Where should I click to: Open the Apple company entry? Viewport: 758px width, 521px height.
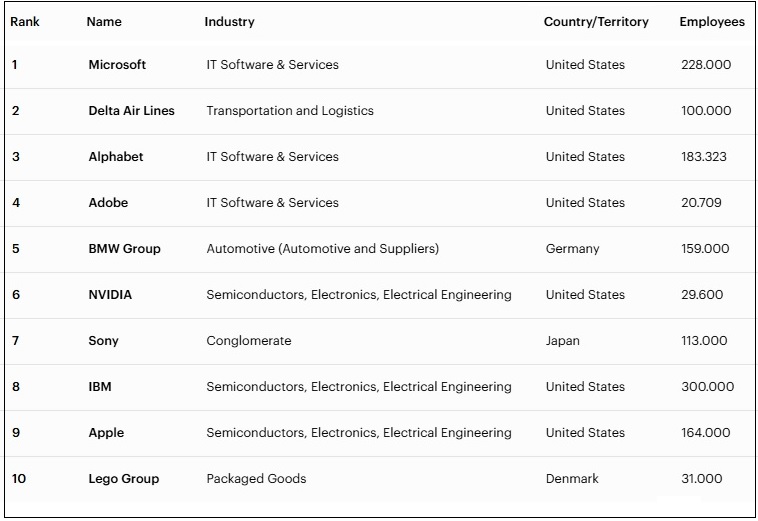point(106,433)
